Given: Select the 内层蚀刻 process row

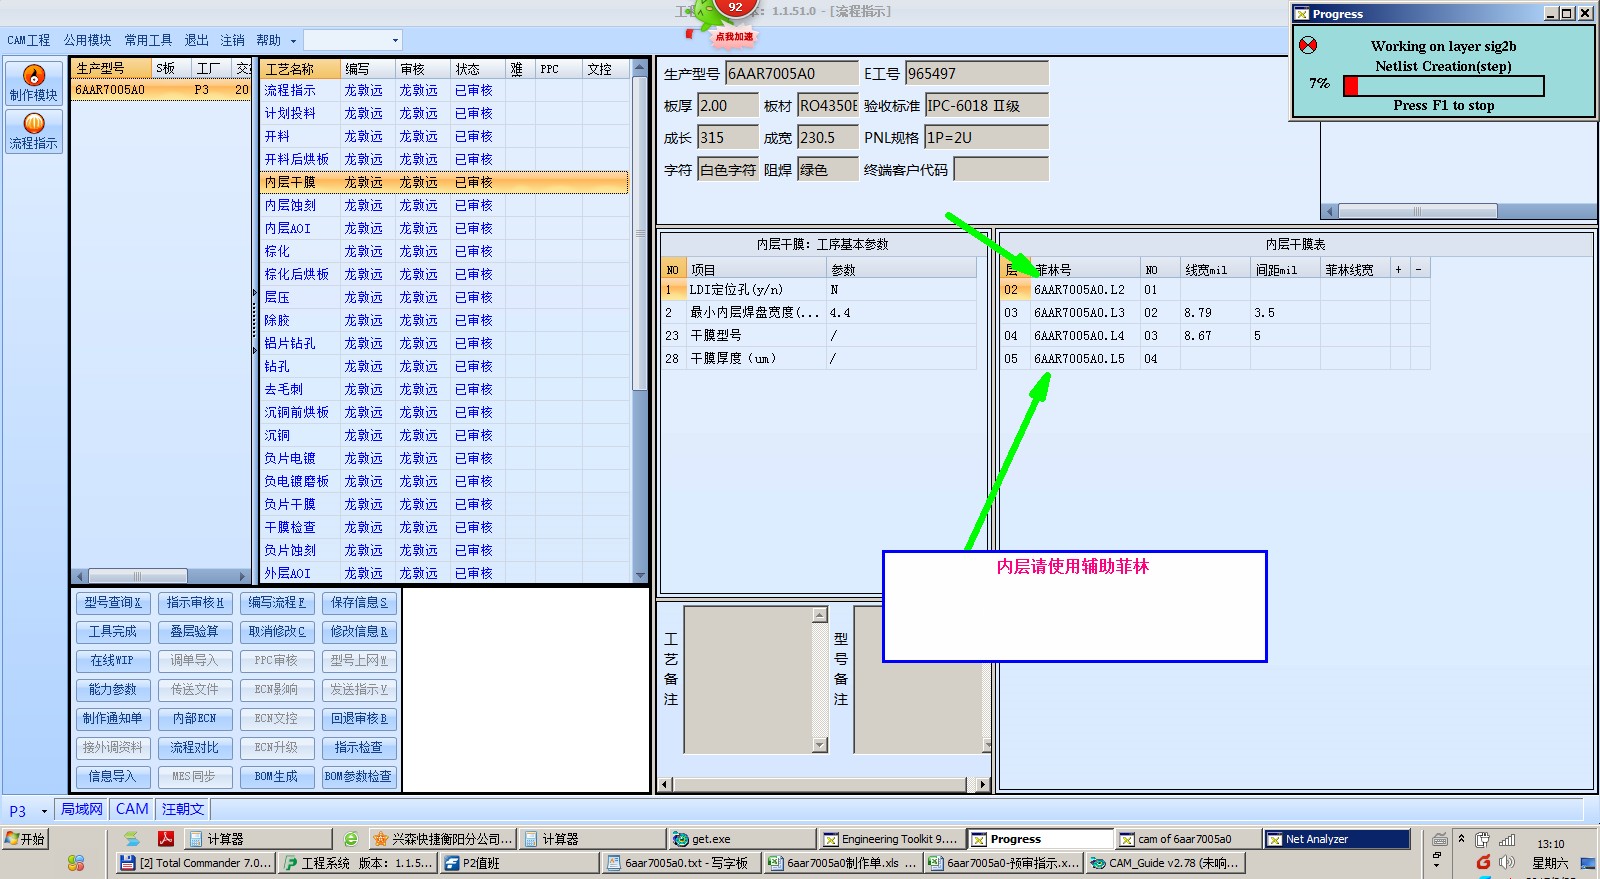Looking at the screenshot, I should point(445,205).
